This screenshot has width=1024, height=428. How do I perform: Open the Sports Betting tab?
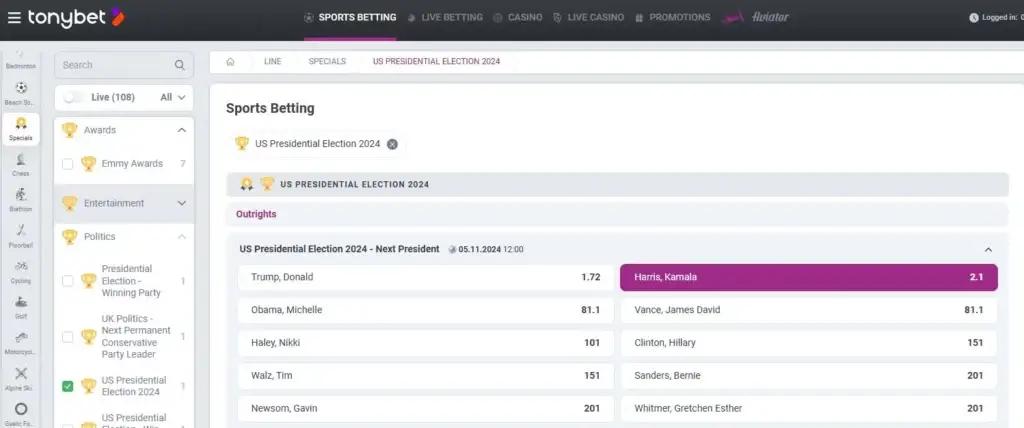[x=351, y=18]
